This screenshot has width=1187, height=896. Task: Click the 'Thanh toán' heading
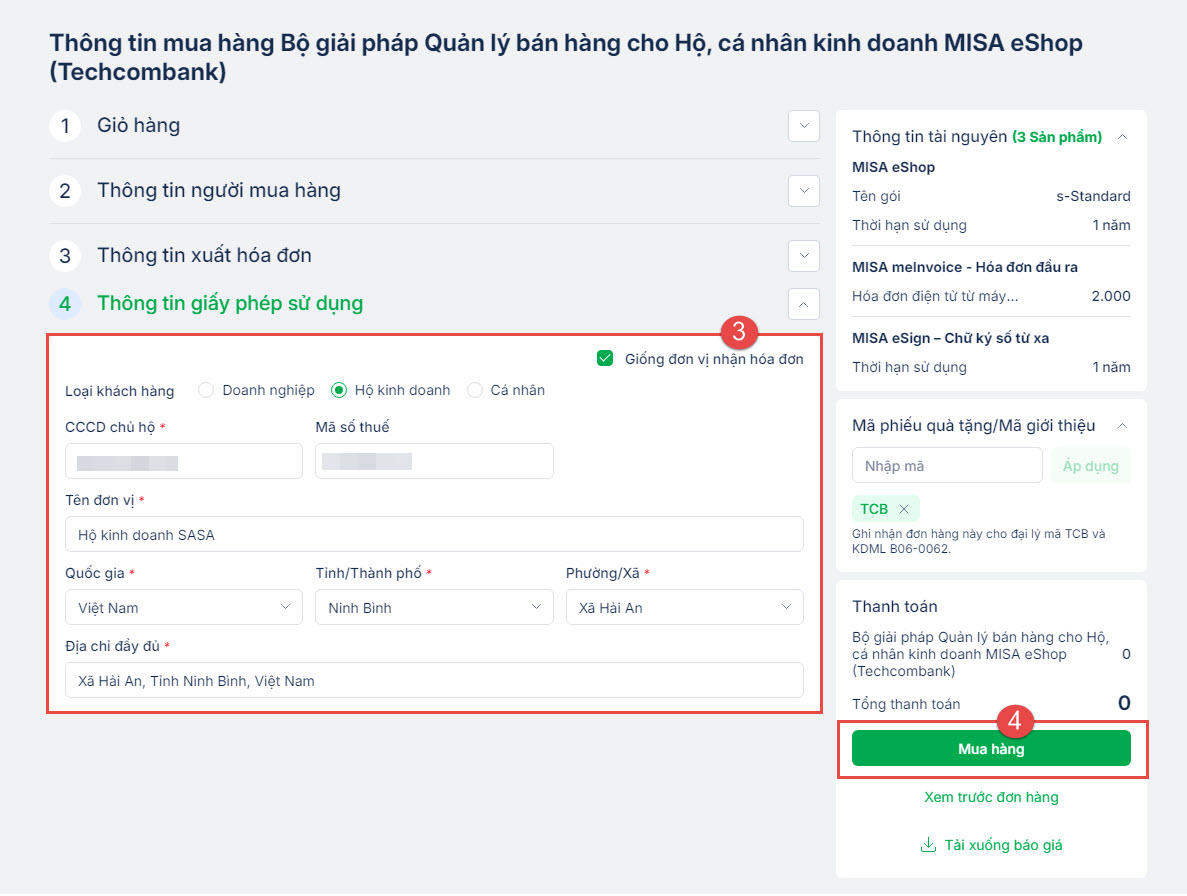point(895,607)
